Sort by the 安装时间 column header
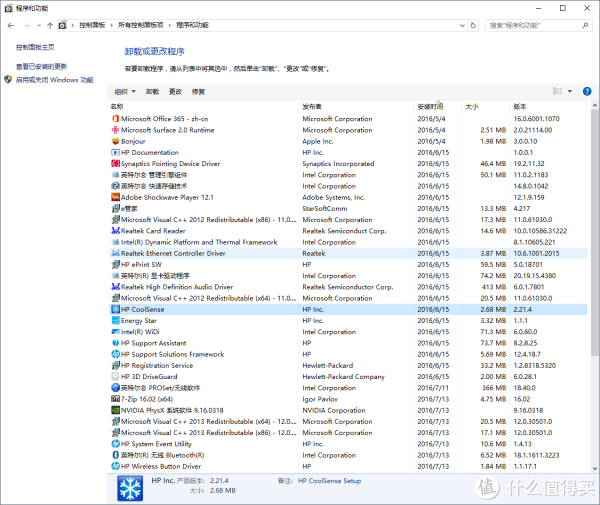600x505 pixels. pos(430,106)
